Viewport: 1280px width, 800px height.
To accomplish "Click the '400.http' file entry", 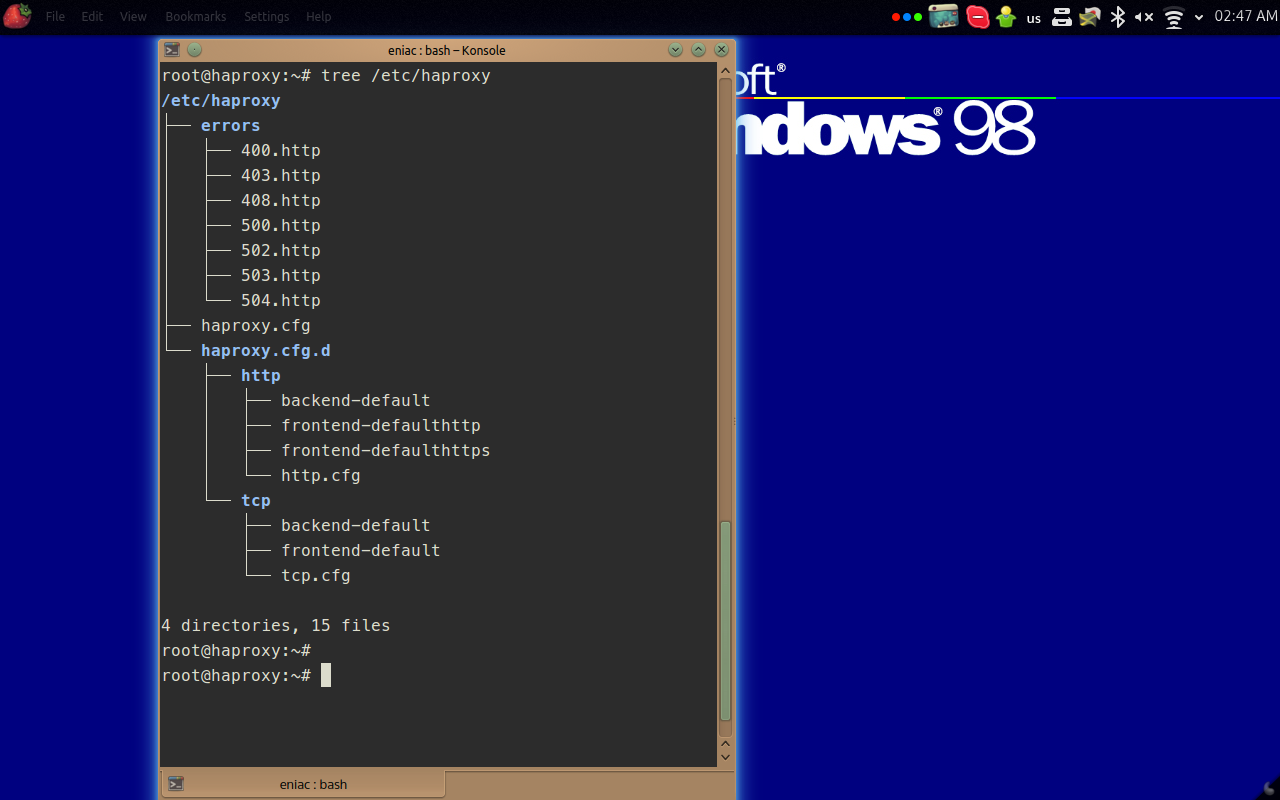I will (x=281, y=150).
